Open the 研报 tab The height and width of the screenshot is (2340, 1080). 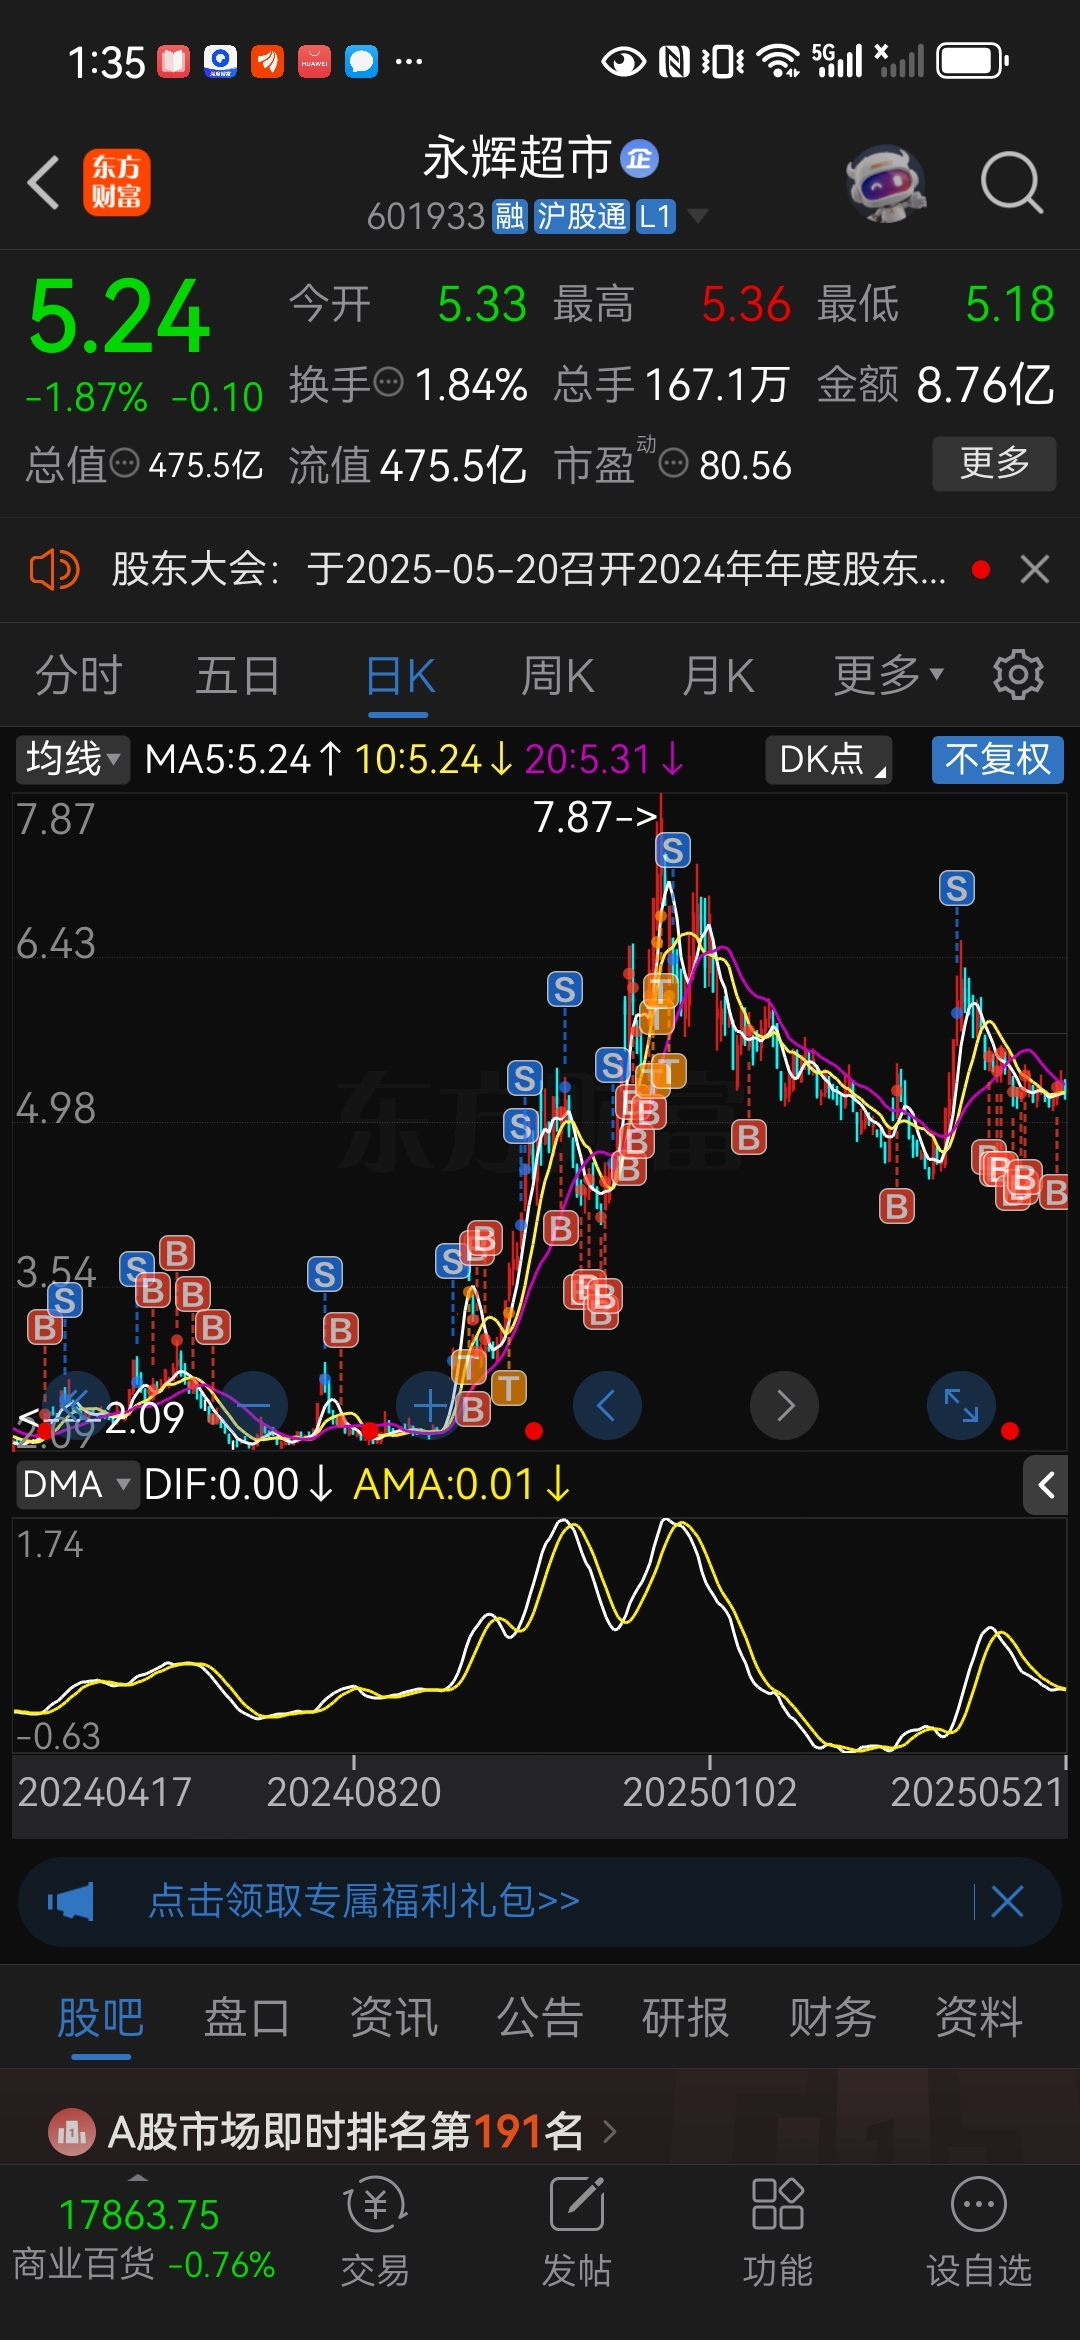coord(686,2017)
